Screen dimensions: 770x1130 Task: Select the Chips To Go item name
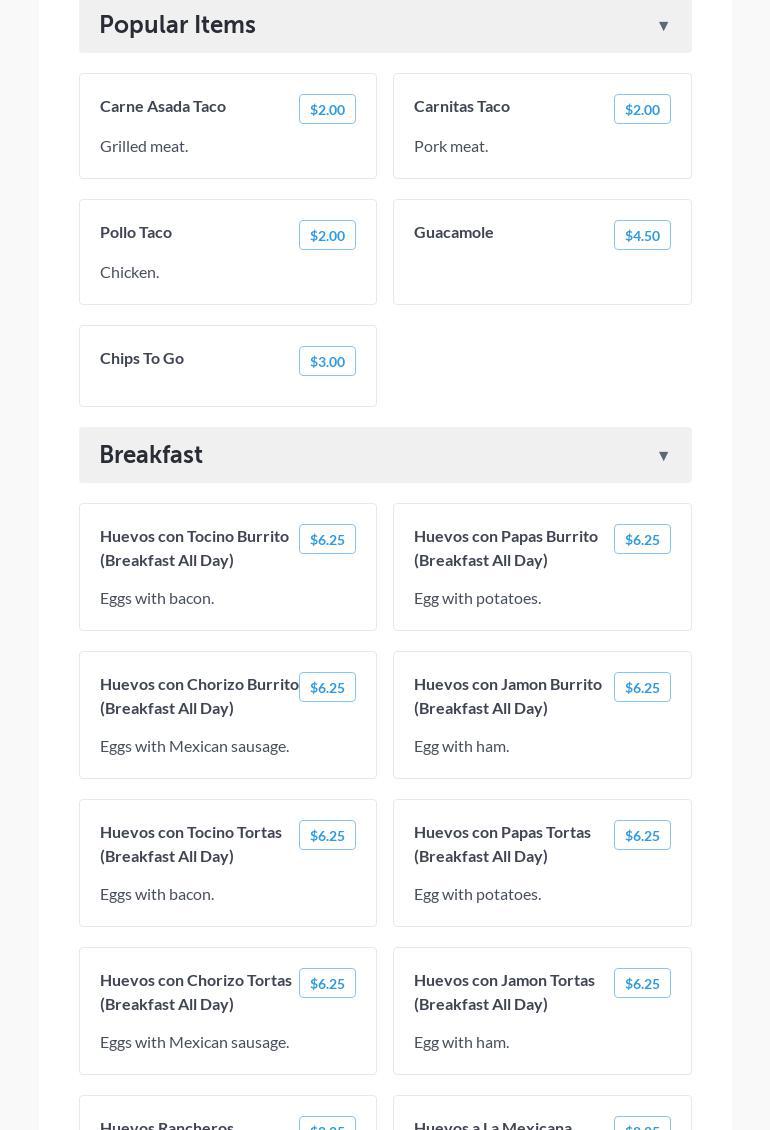pos(142,358)
